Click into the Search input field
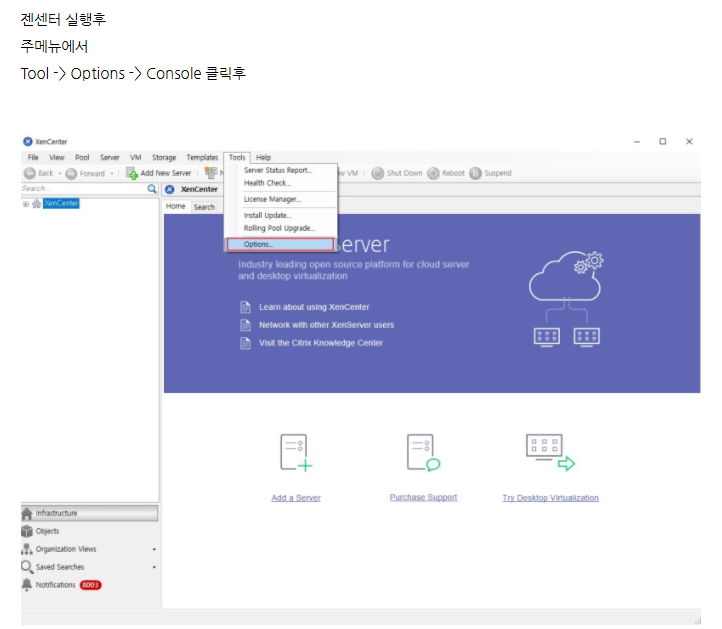The width and height of the screenshot is (722, 629). 84,189
